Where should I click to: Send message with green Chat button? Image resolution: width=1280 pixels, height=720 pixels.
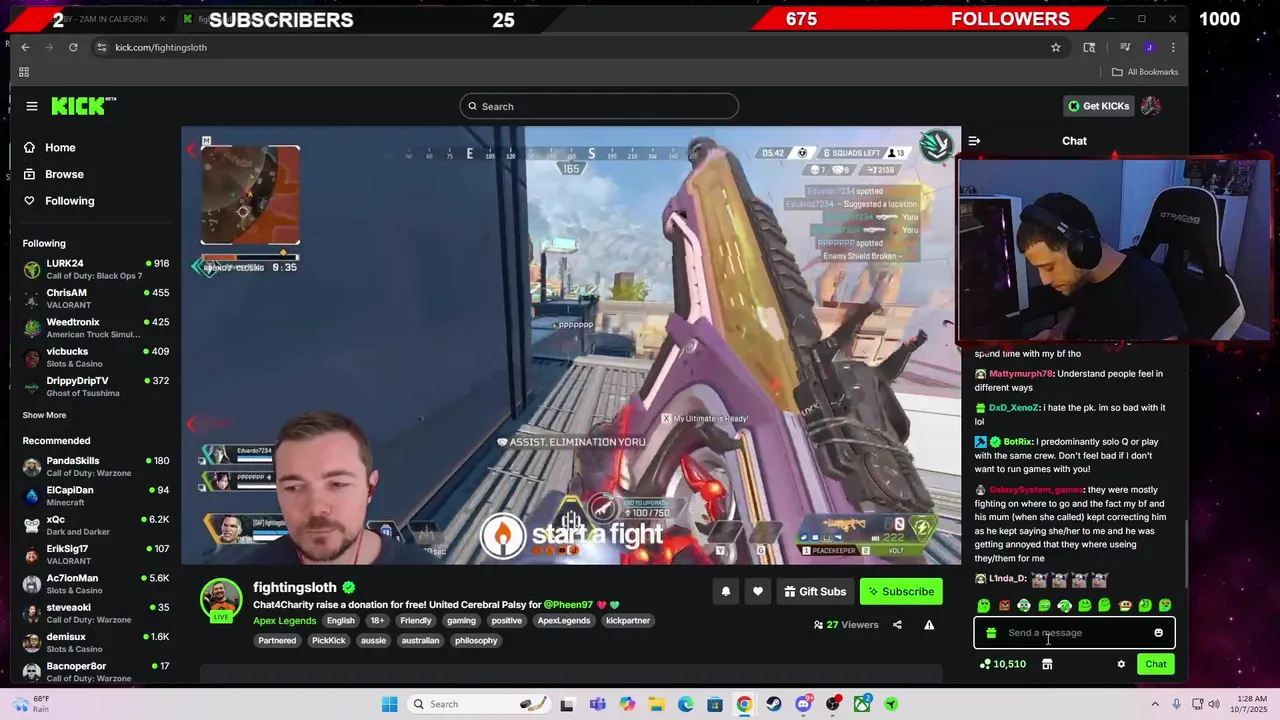pyautogui.click(x=1156, y=664)
